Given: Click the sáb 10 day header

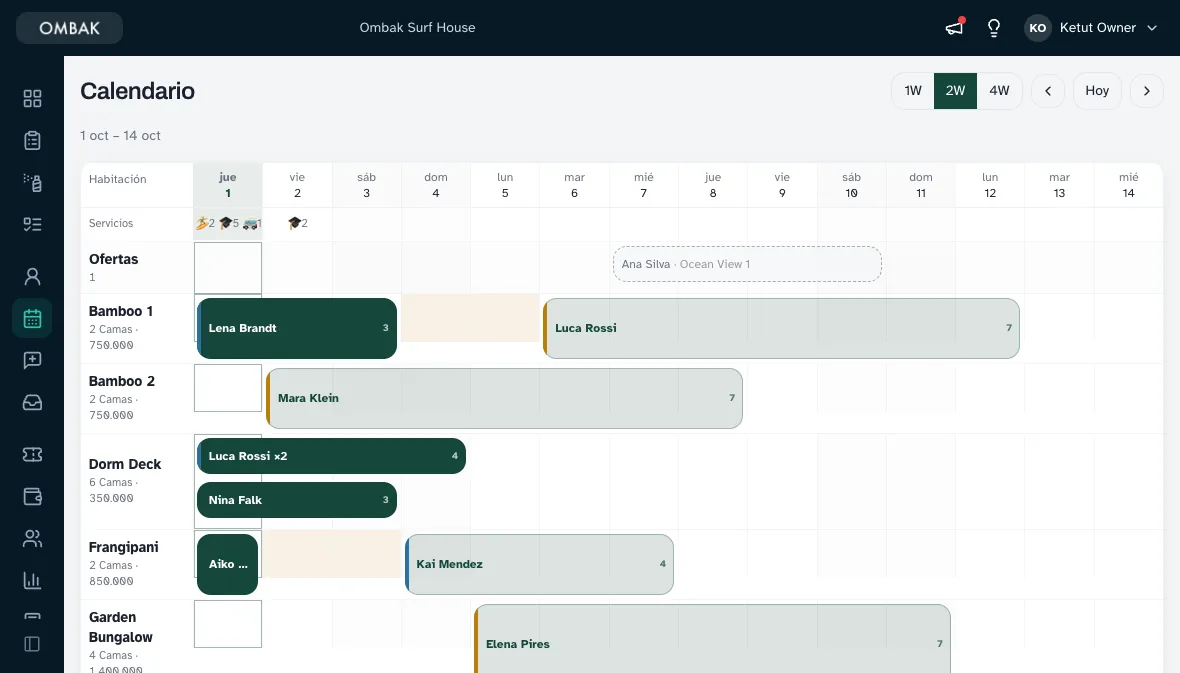Looking at the screenshot, I should point(851,185).
